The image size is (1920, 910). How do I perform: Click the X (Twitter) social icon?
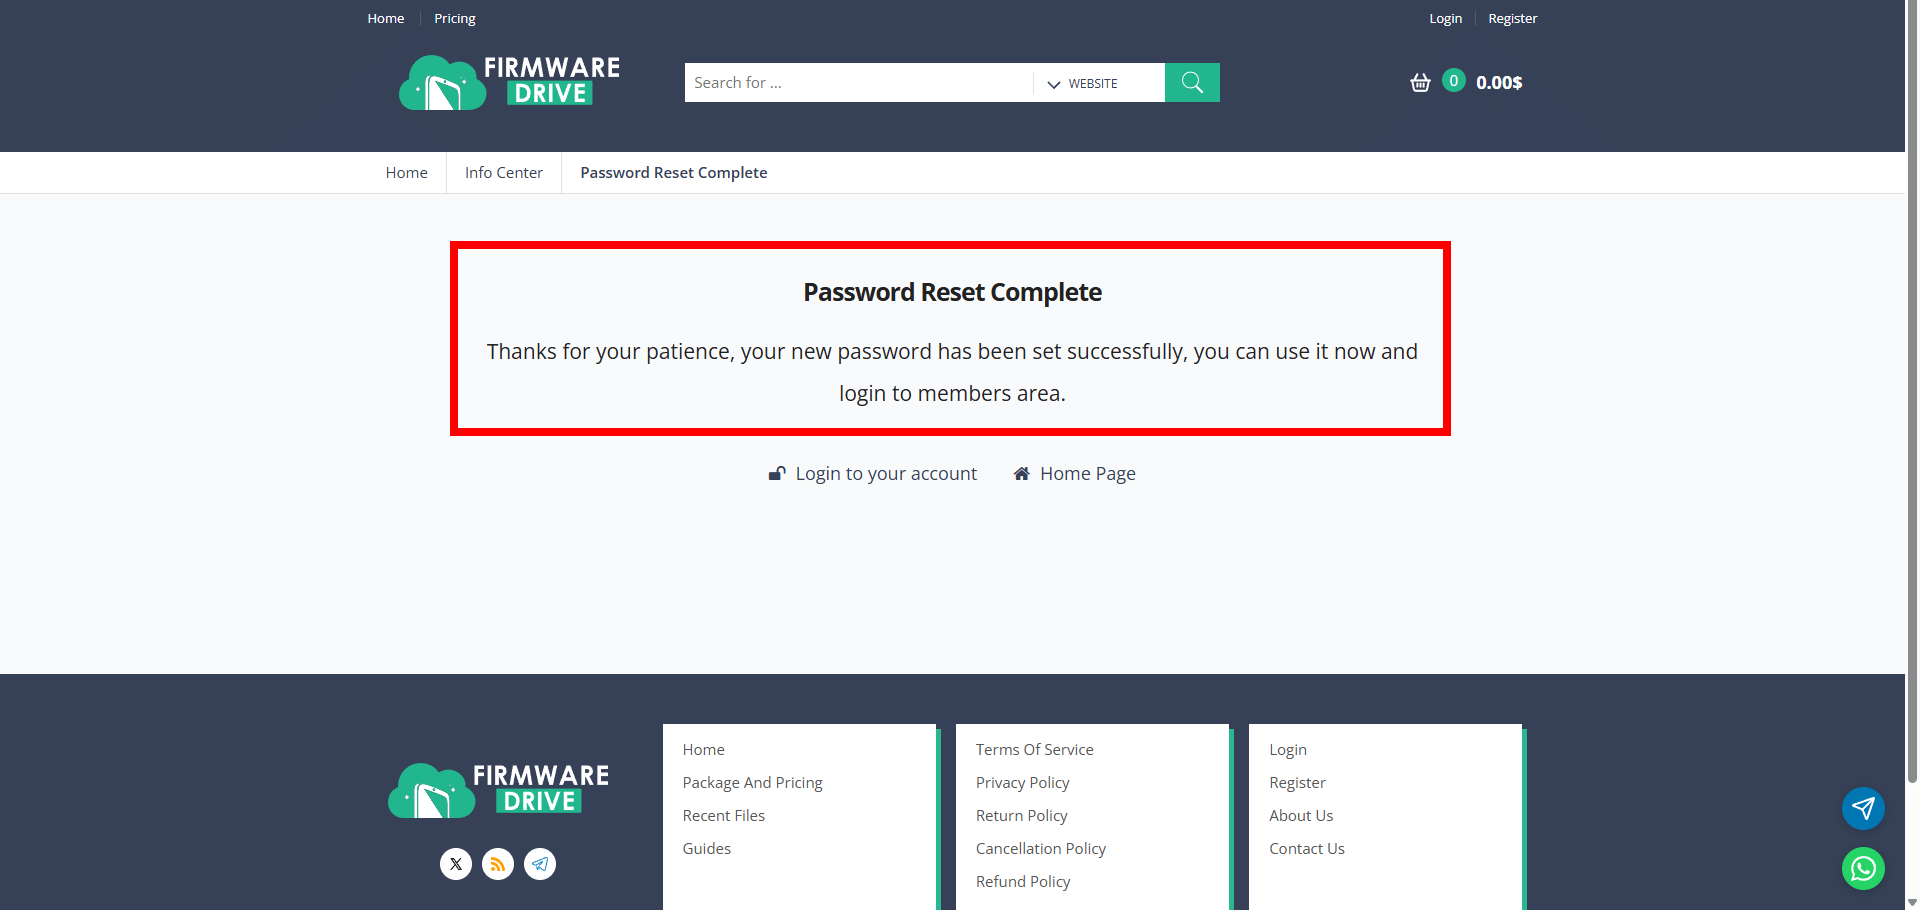(456, 864)
